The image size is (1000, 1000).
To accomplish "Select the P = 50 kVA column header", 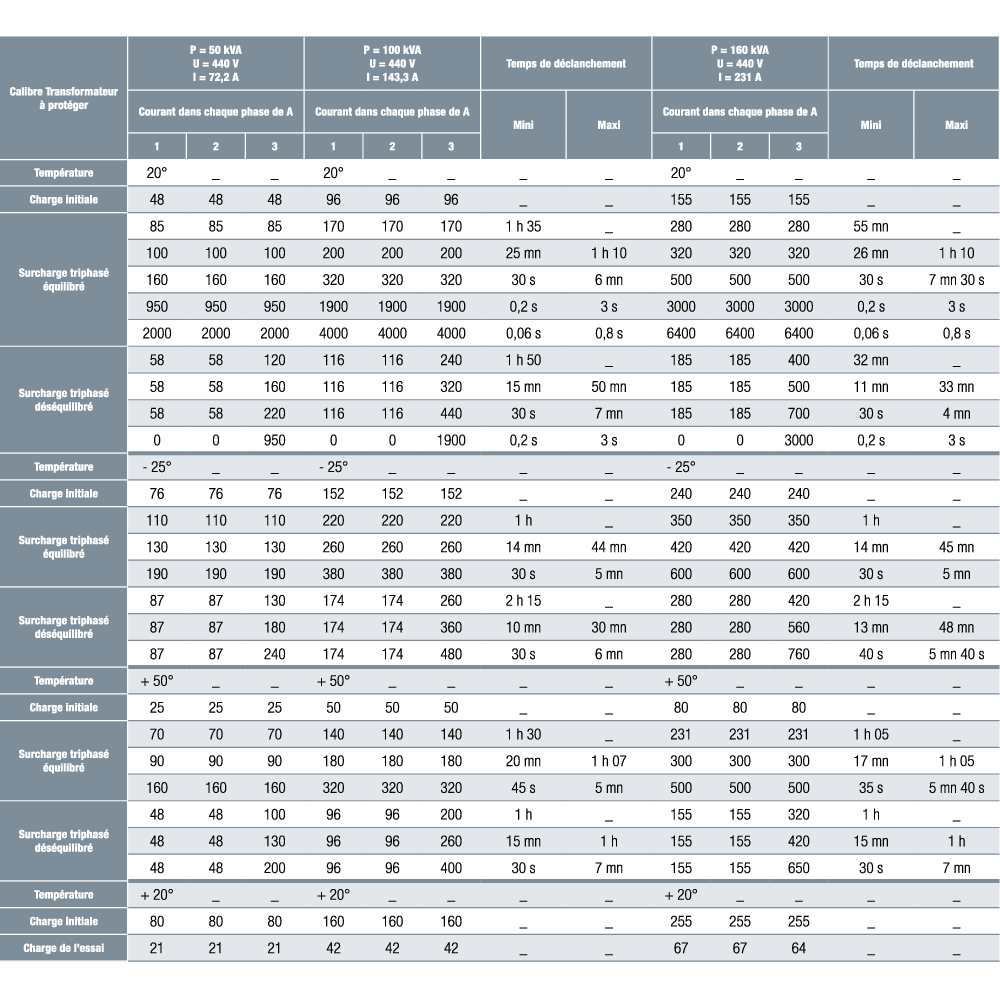I will pyautogui.click(x=214, y=62).
